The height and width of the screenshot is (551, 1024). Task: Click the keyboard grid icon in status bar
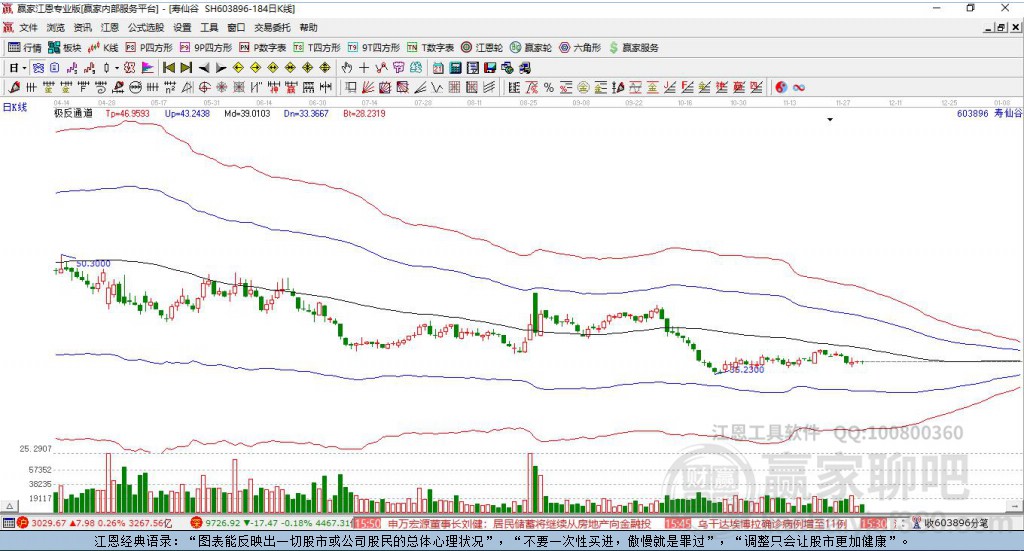pos(8,523)
